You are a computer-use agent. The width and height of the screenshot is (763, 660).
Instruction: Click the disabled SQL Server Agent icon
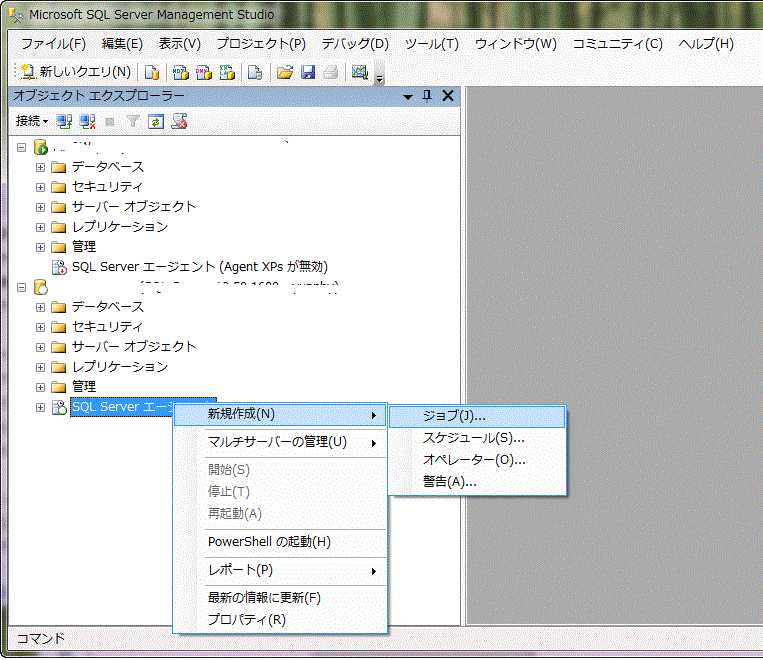[59, 267]
